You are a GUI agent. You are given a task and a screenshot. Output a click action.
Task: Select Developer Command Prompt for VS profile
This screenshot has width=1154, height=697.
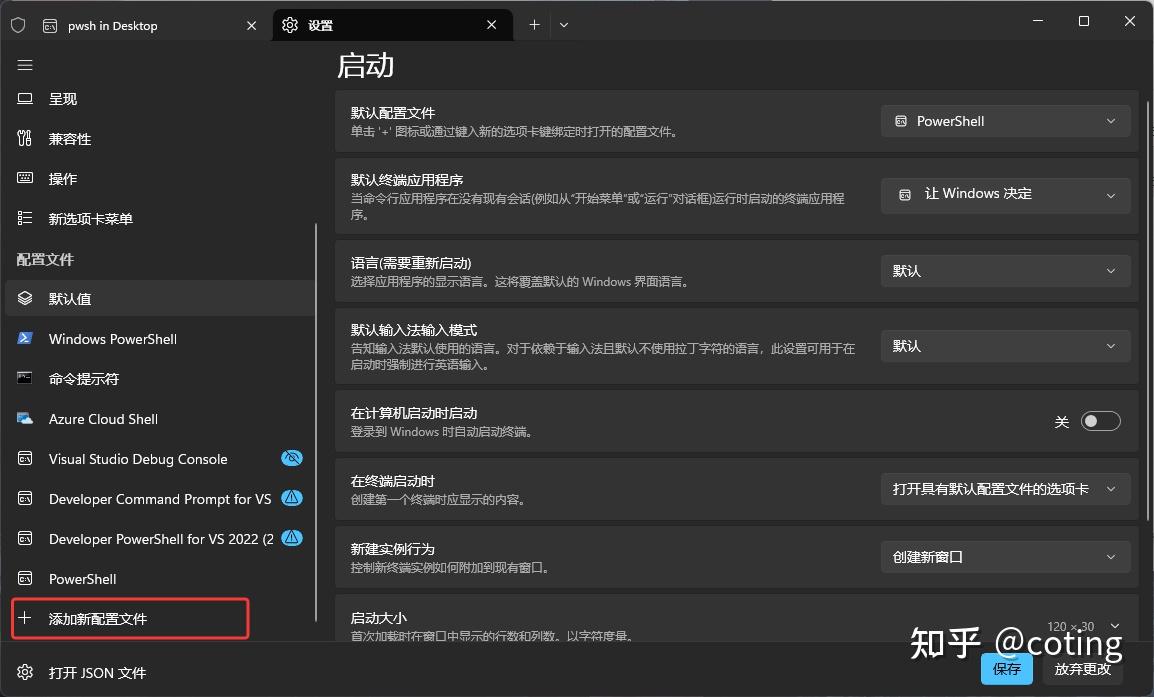coord(160,498)
